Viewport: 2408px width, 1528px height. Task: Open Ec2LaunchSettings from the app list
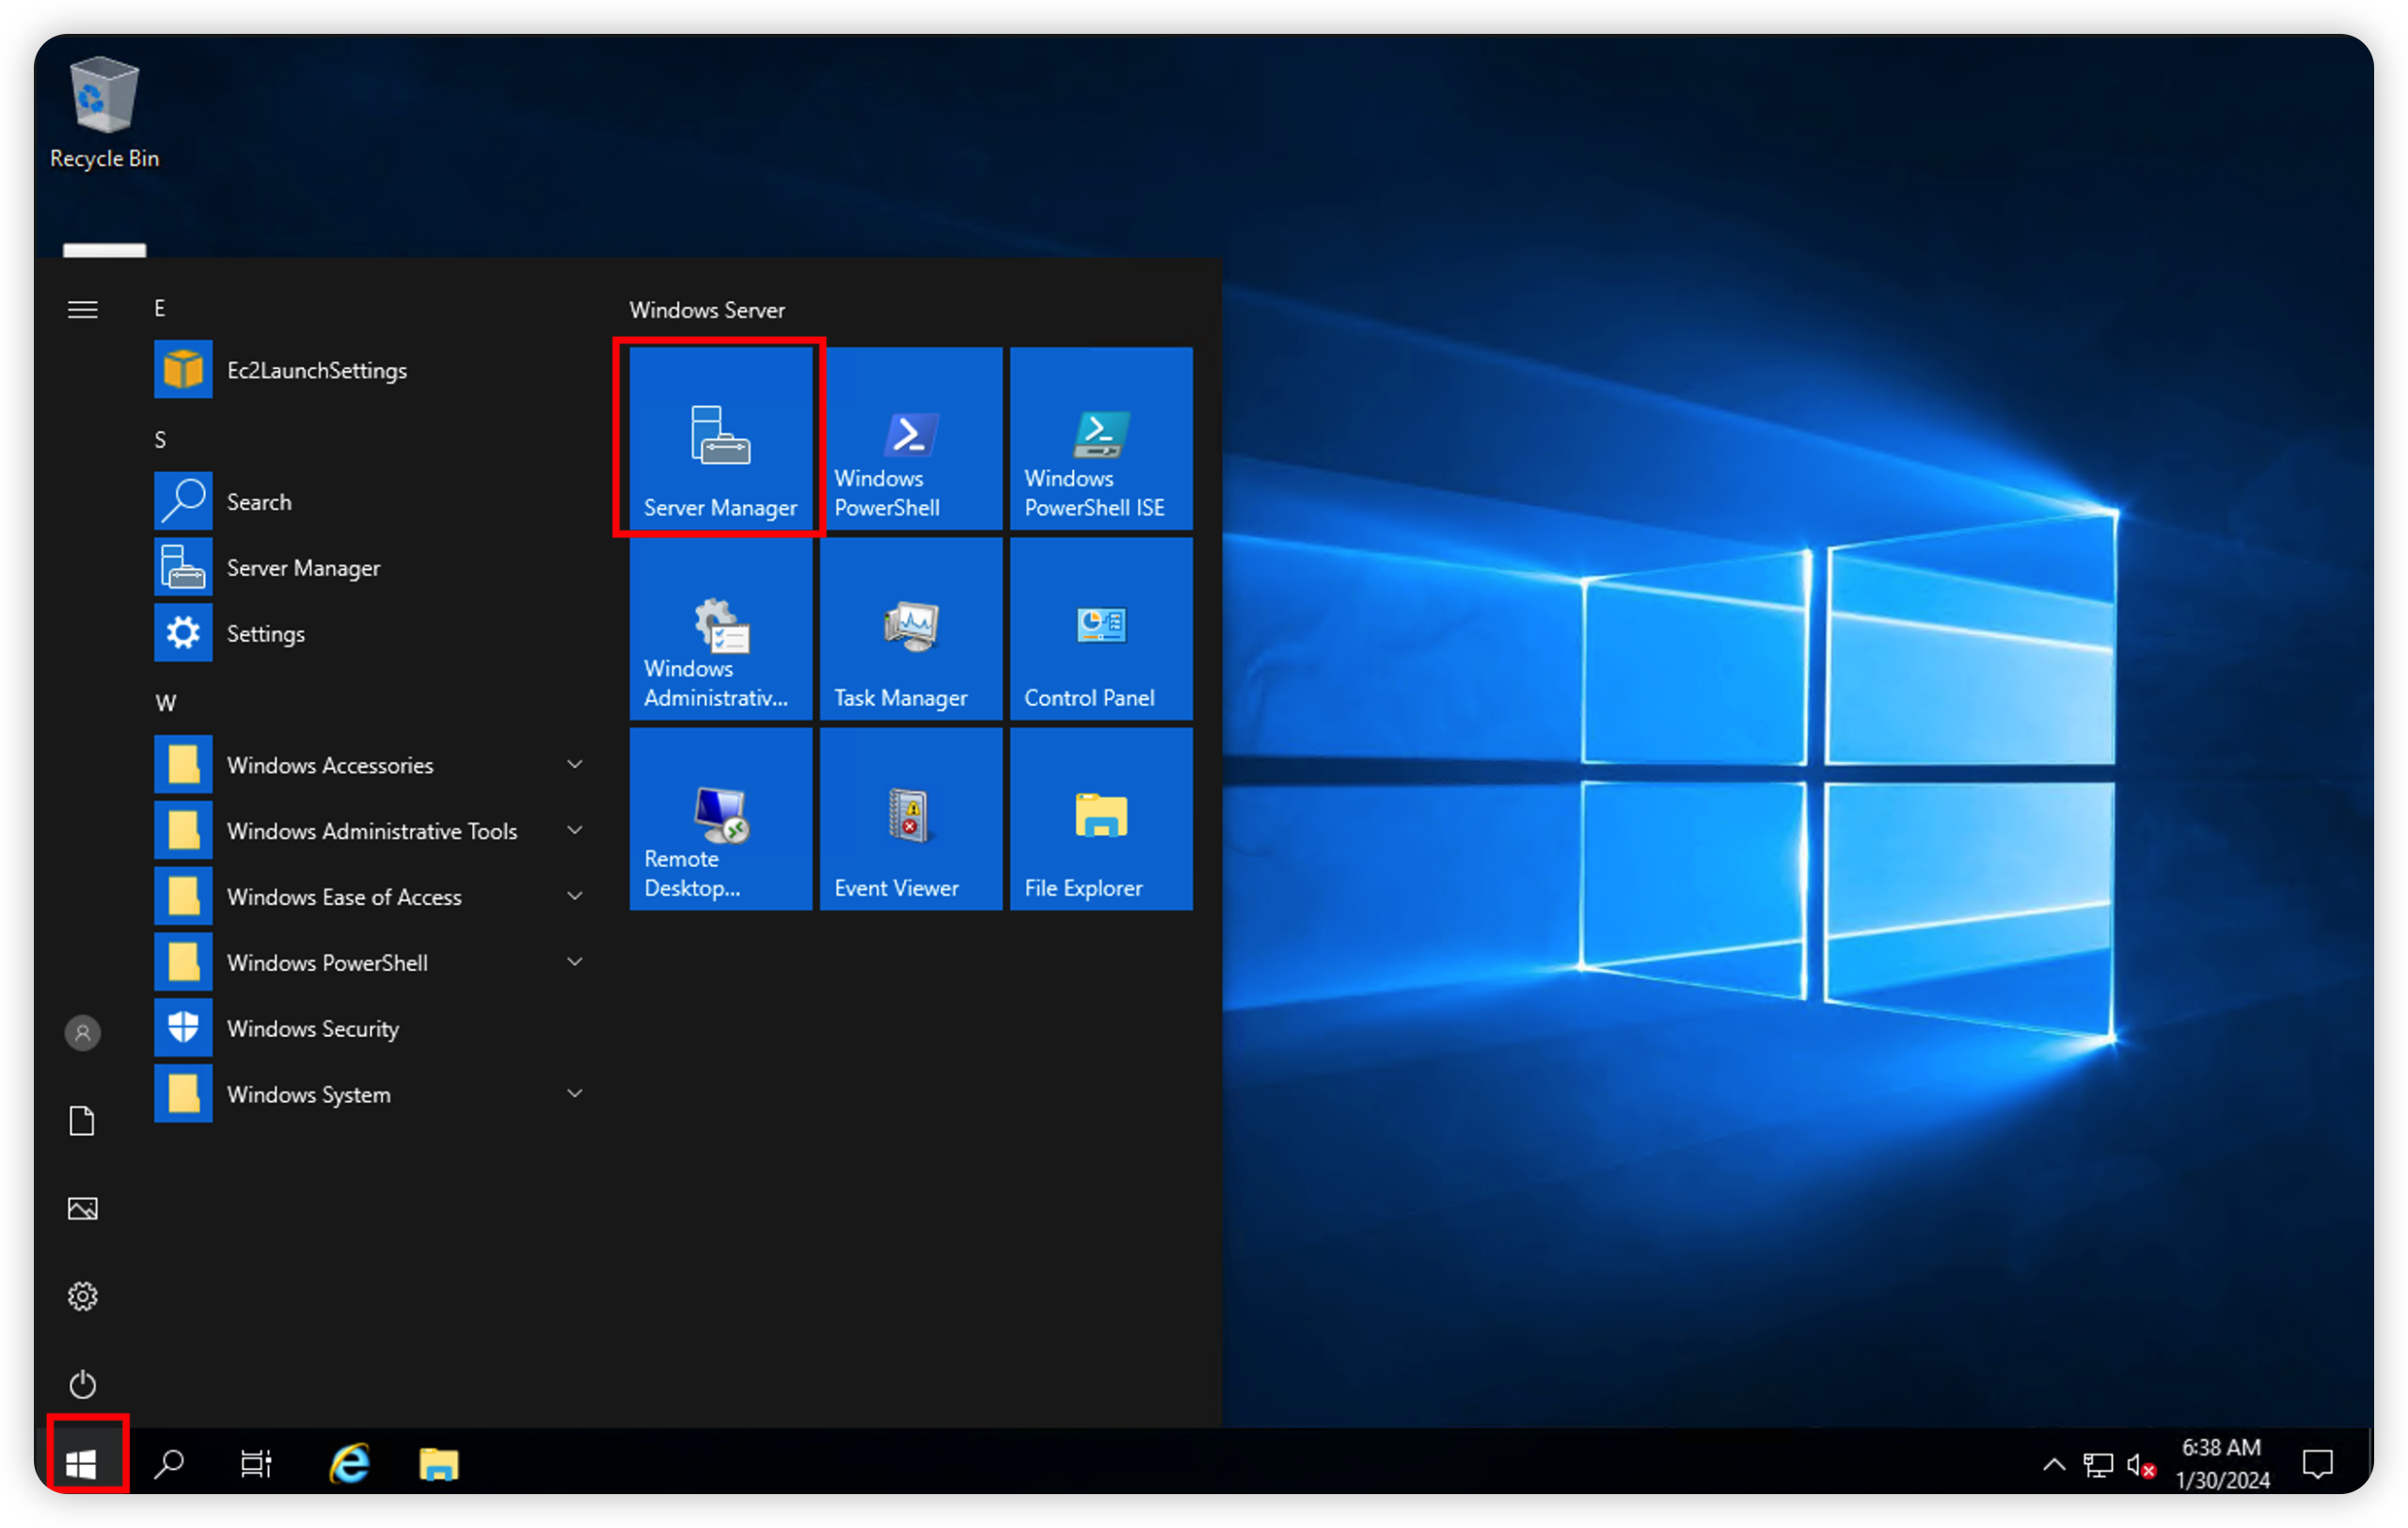point(316,370)
